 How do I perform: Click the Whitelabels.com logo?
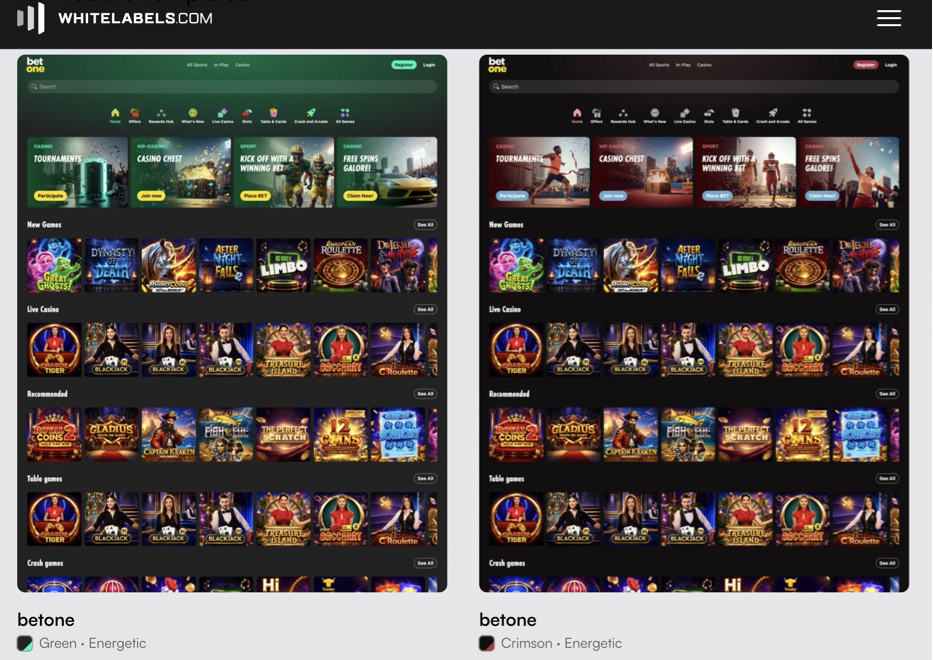click(115, 18)
